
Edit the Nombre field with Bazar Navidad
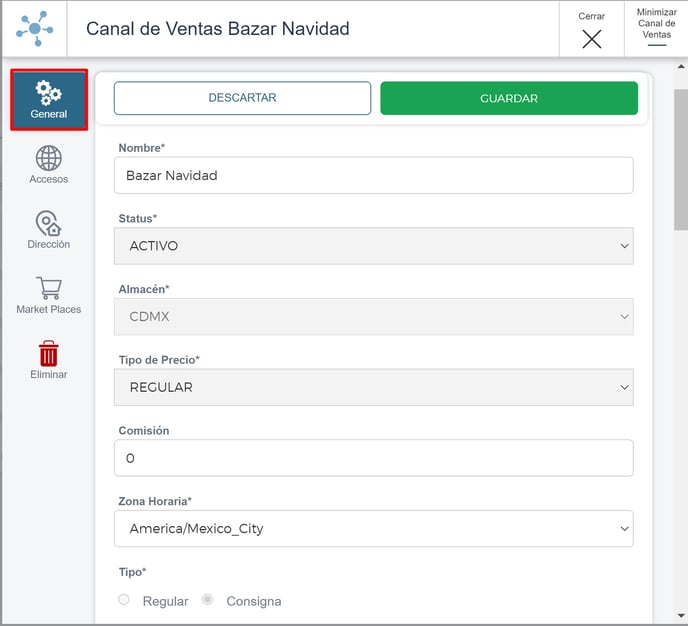coord(373,175)
